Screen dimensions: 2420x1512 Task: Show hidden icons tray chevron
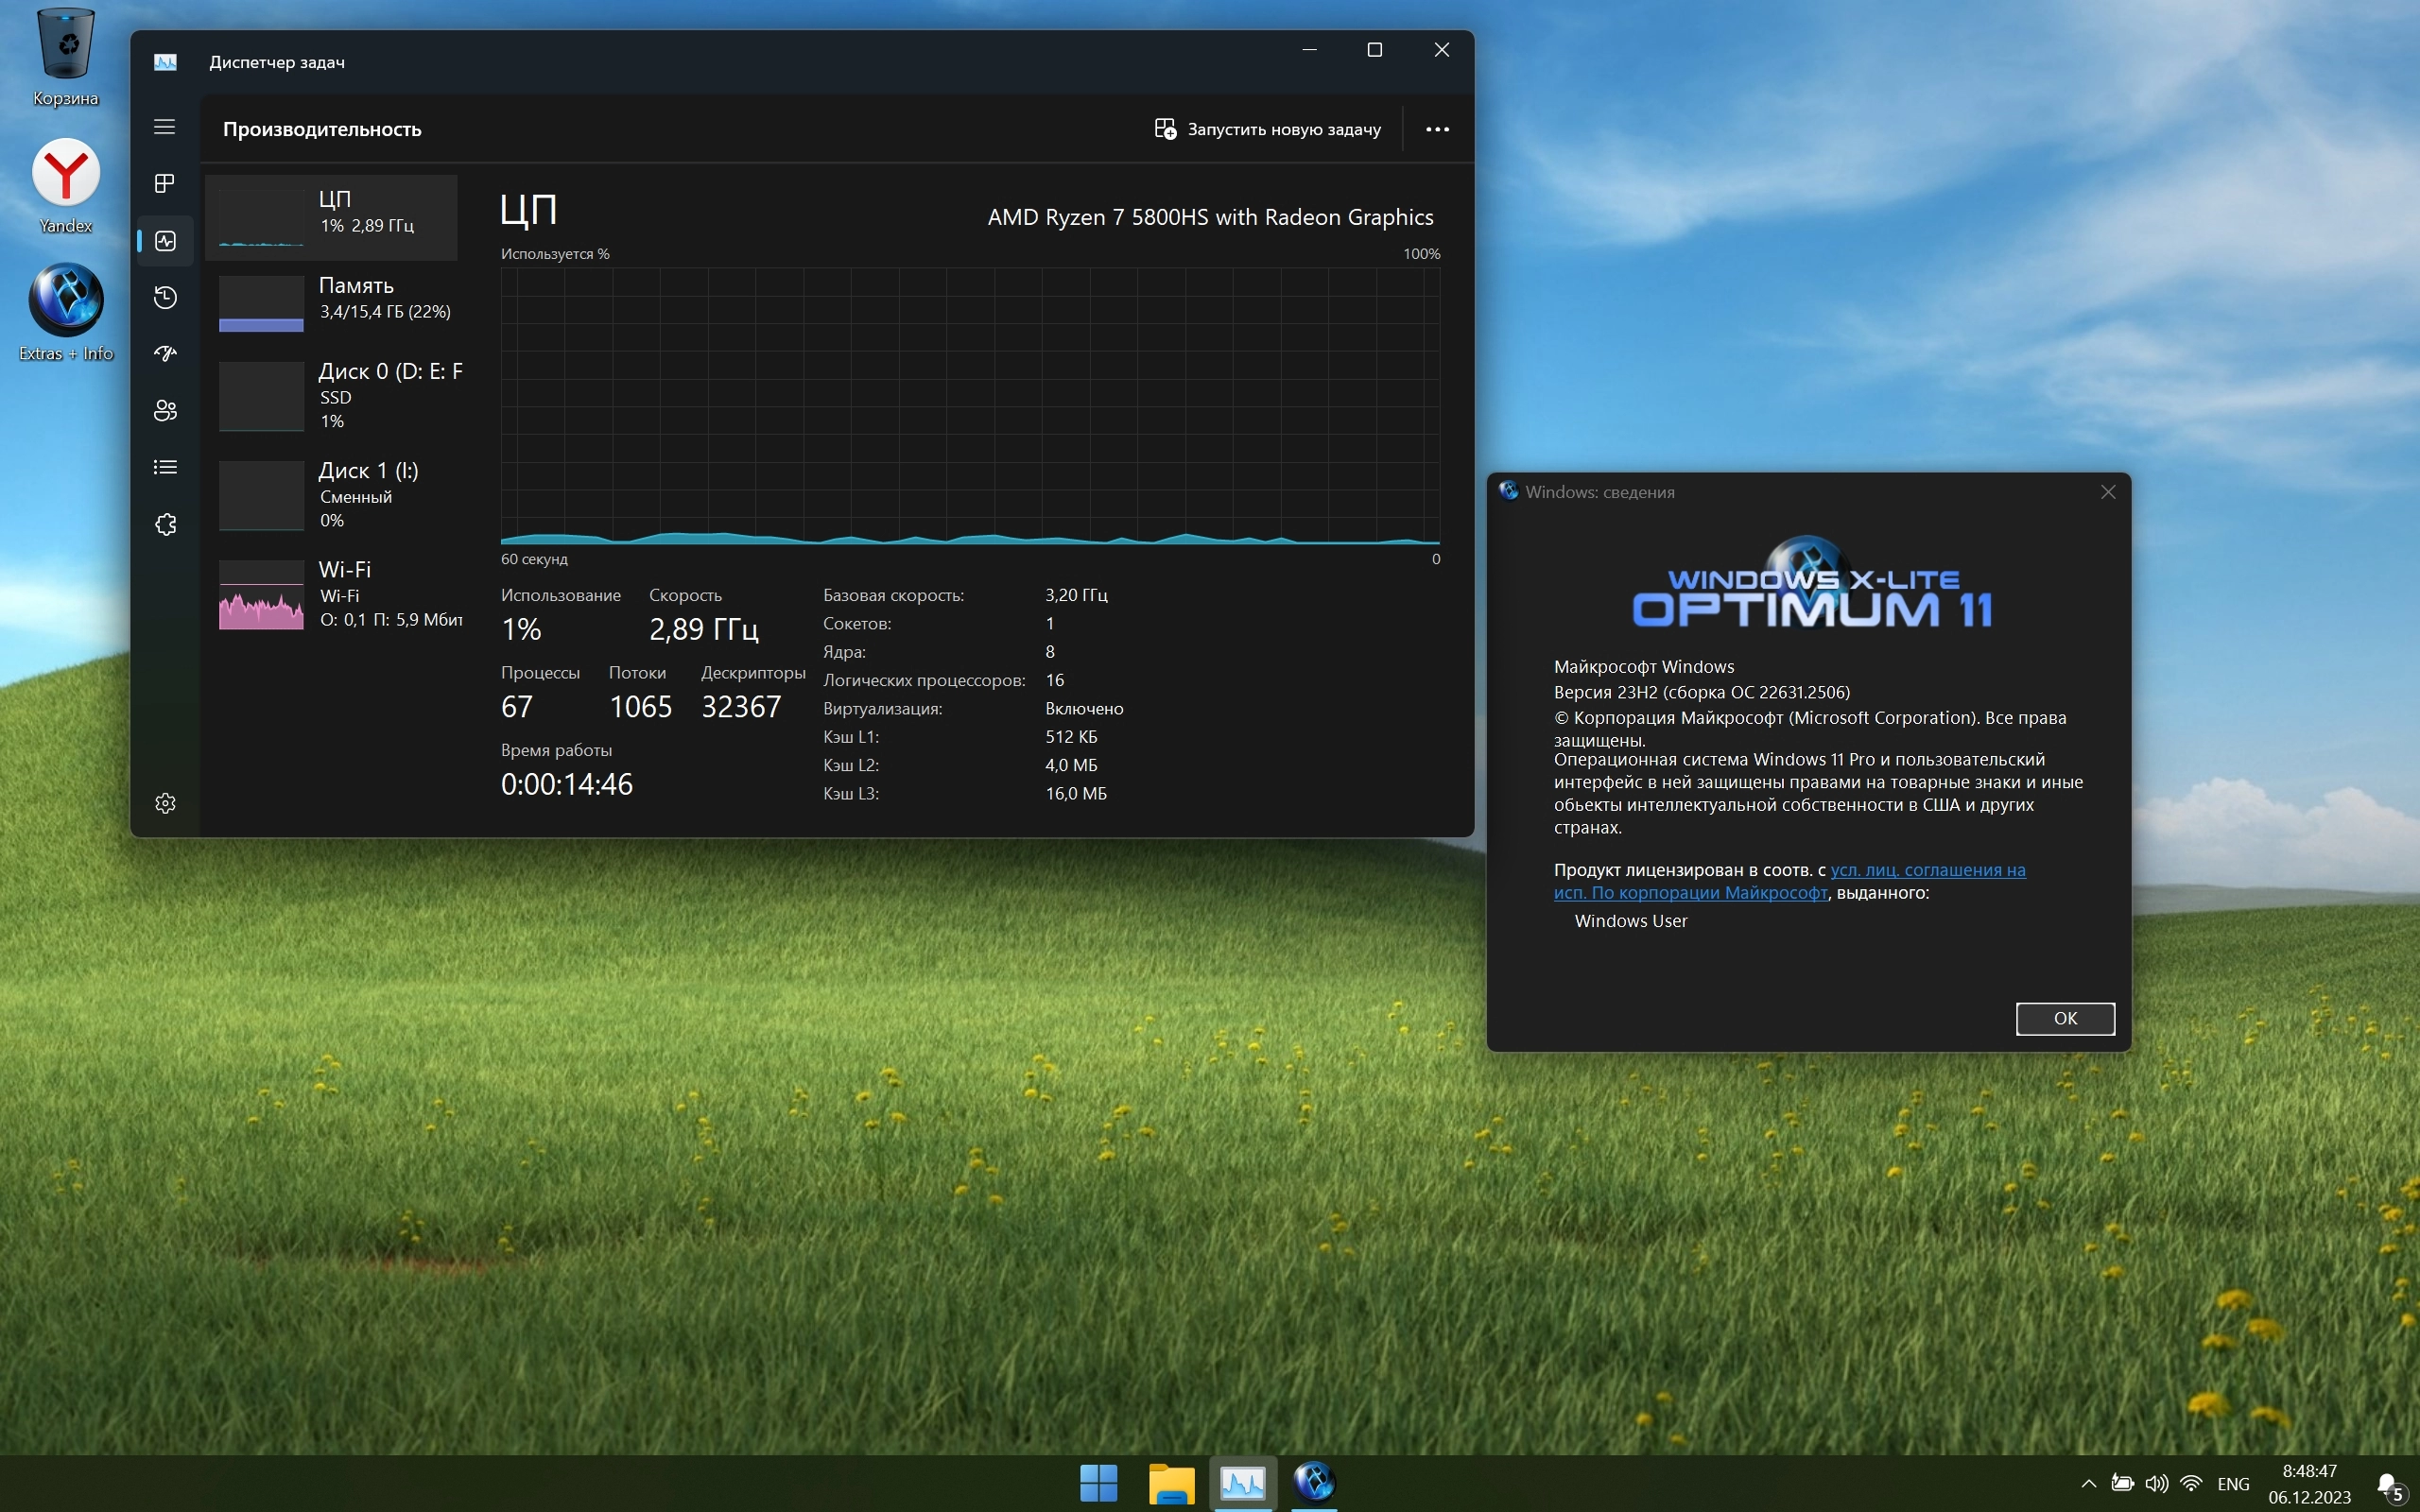tap(2088, 1483)
